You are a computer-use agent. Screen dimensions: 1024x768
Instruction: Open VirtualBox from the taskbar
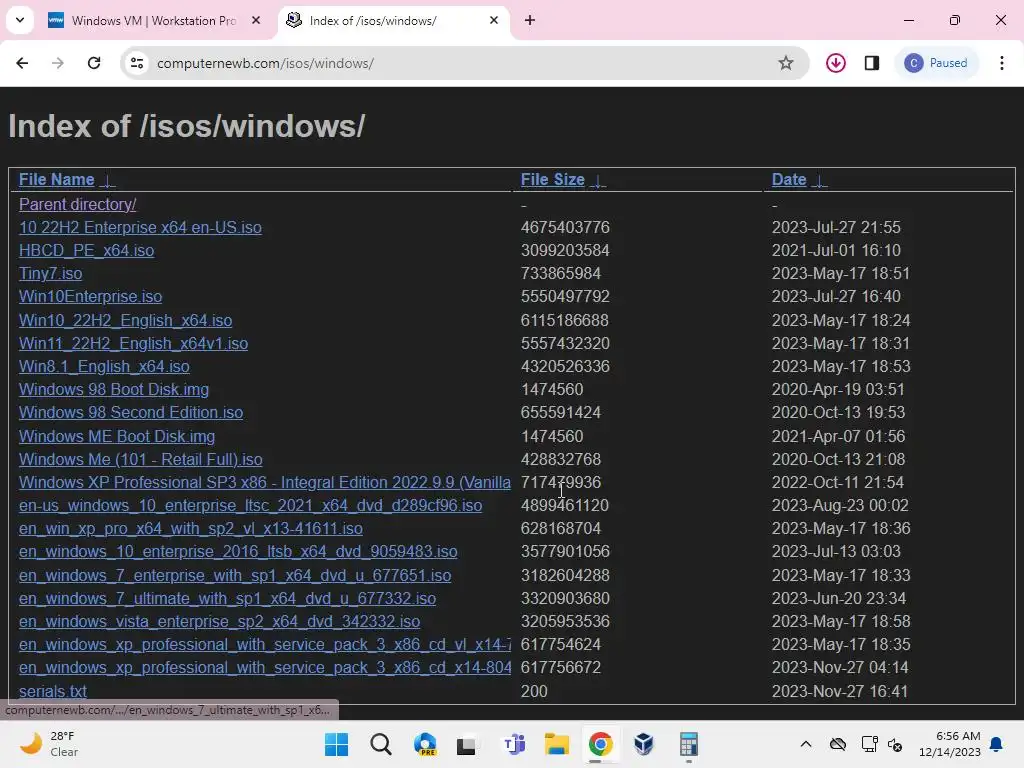pos(644,744)
